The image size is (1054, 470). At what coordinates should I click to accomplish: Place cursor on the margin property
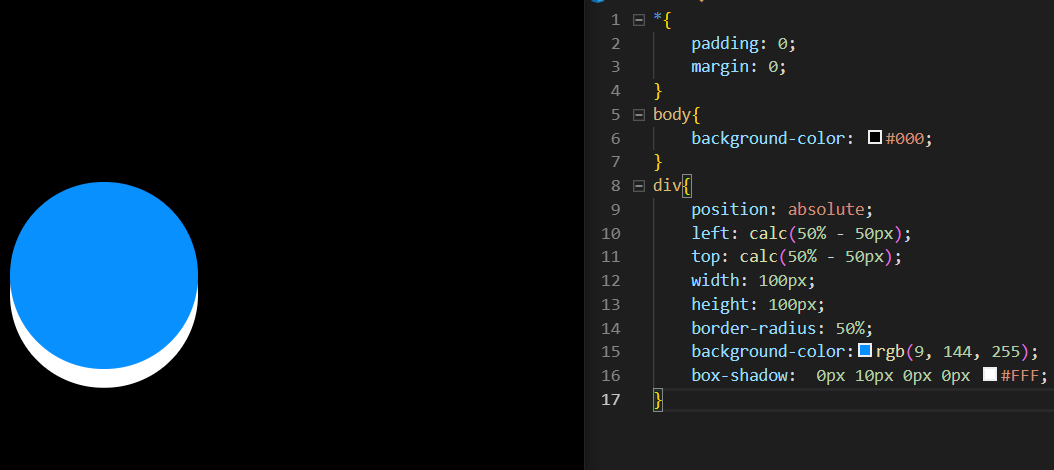coord(720,67)
